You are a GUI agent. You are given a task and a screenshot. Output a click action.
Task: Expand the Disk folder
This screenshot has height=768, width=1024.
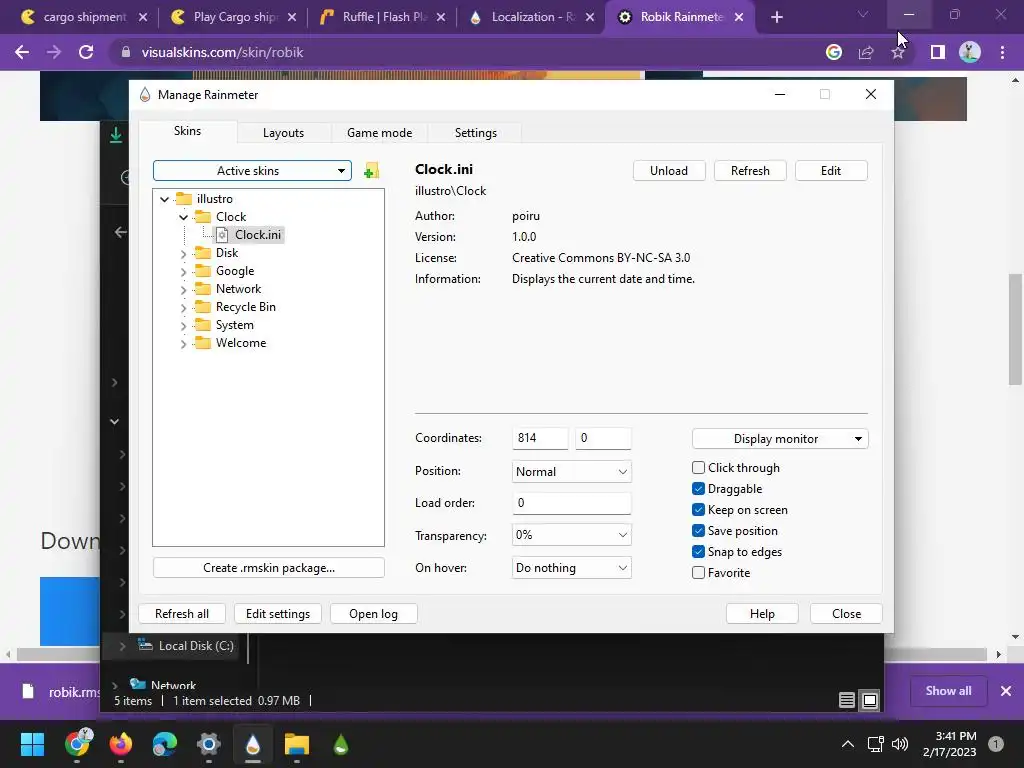pyautogui.click(x=184, y=253)
